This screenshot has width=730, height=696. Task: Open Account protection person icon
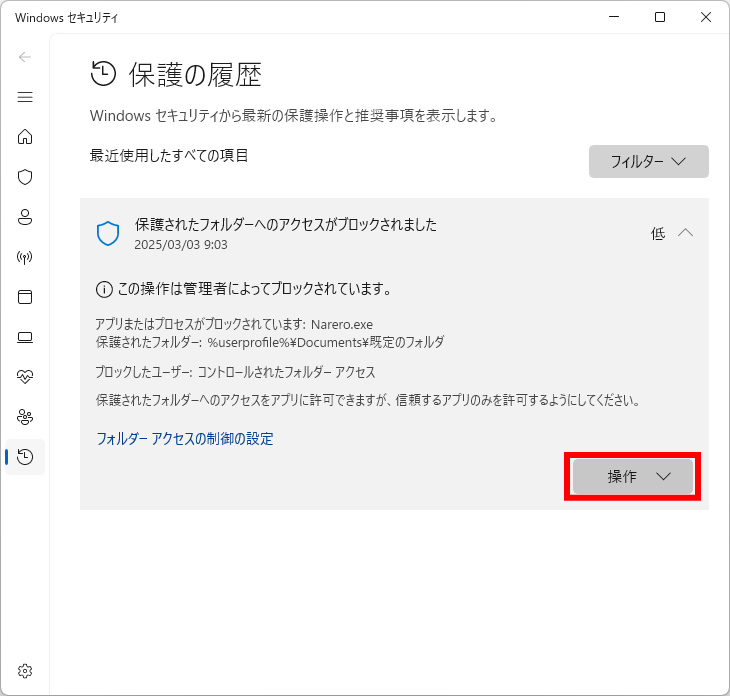click(25, 217)
